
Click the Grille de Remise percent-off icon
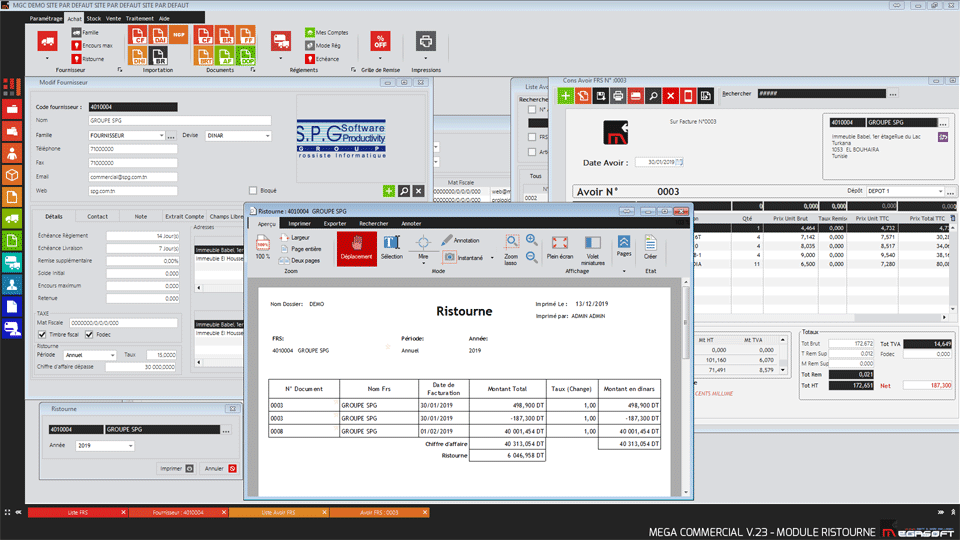pos(380,42)
